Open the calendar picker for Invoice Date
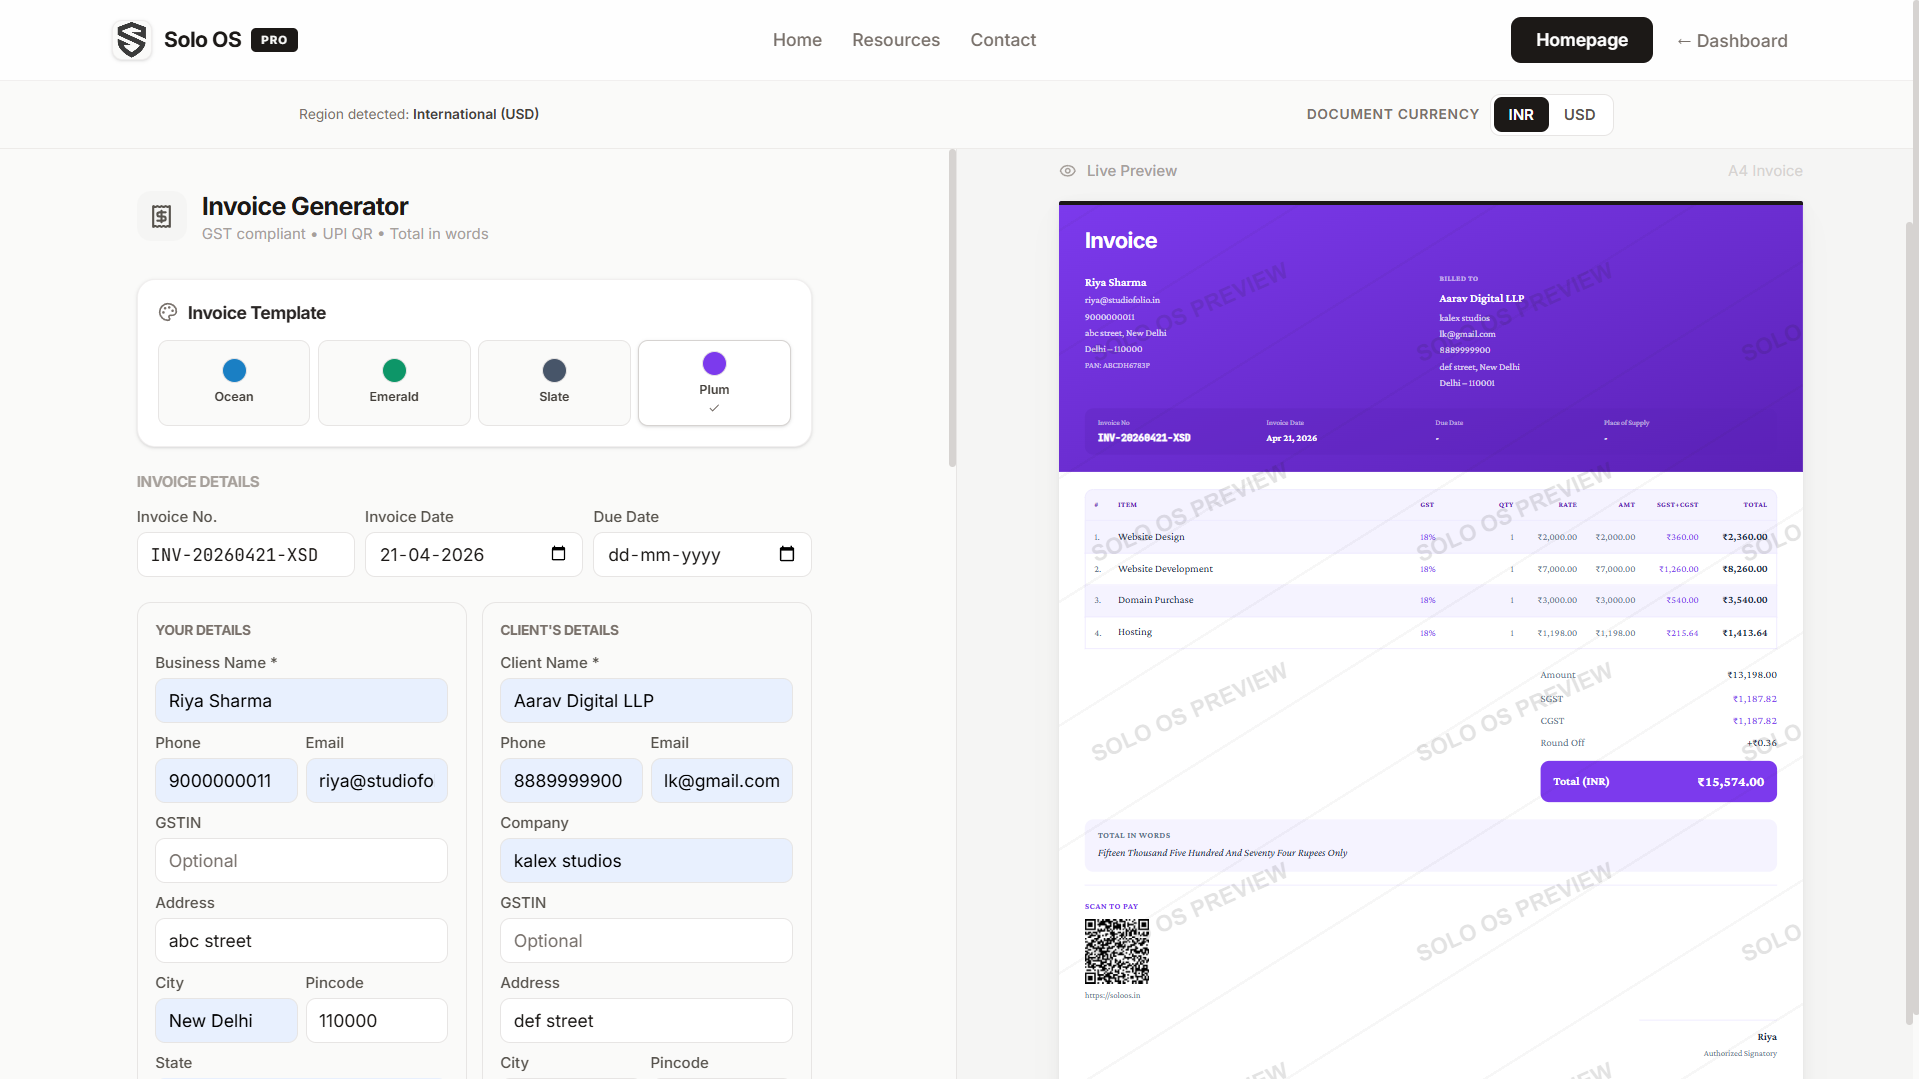This screenshot has width=1919, height=1079. (x=558, y=554)
